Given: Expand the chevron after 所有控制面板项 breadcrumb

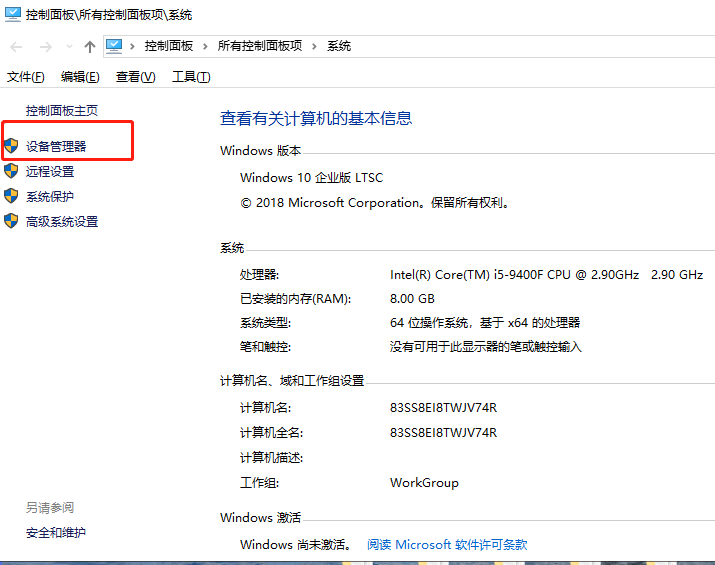Looking at the screenshot, I should coord(314,46).
